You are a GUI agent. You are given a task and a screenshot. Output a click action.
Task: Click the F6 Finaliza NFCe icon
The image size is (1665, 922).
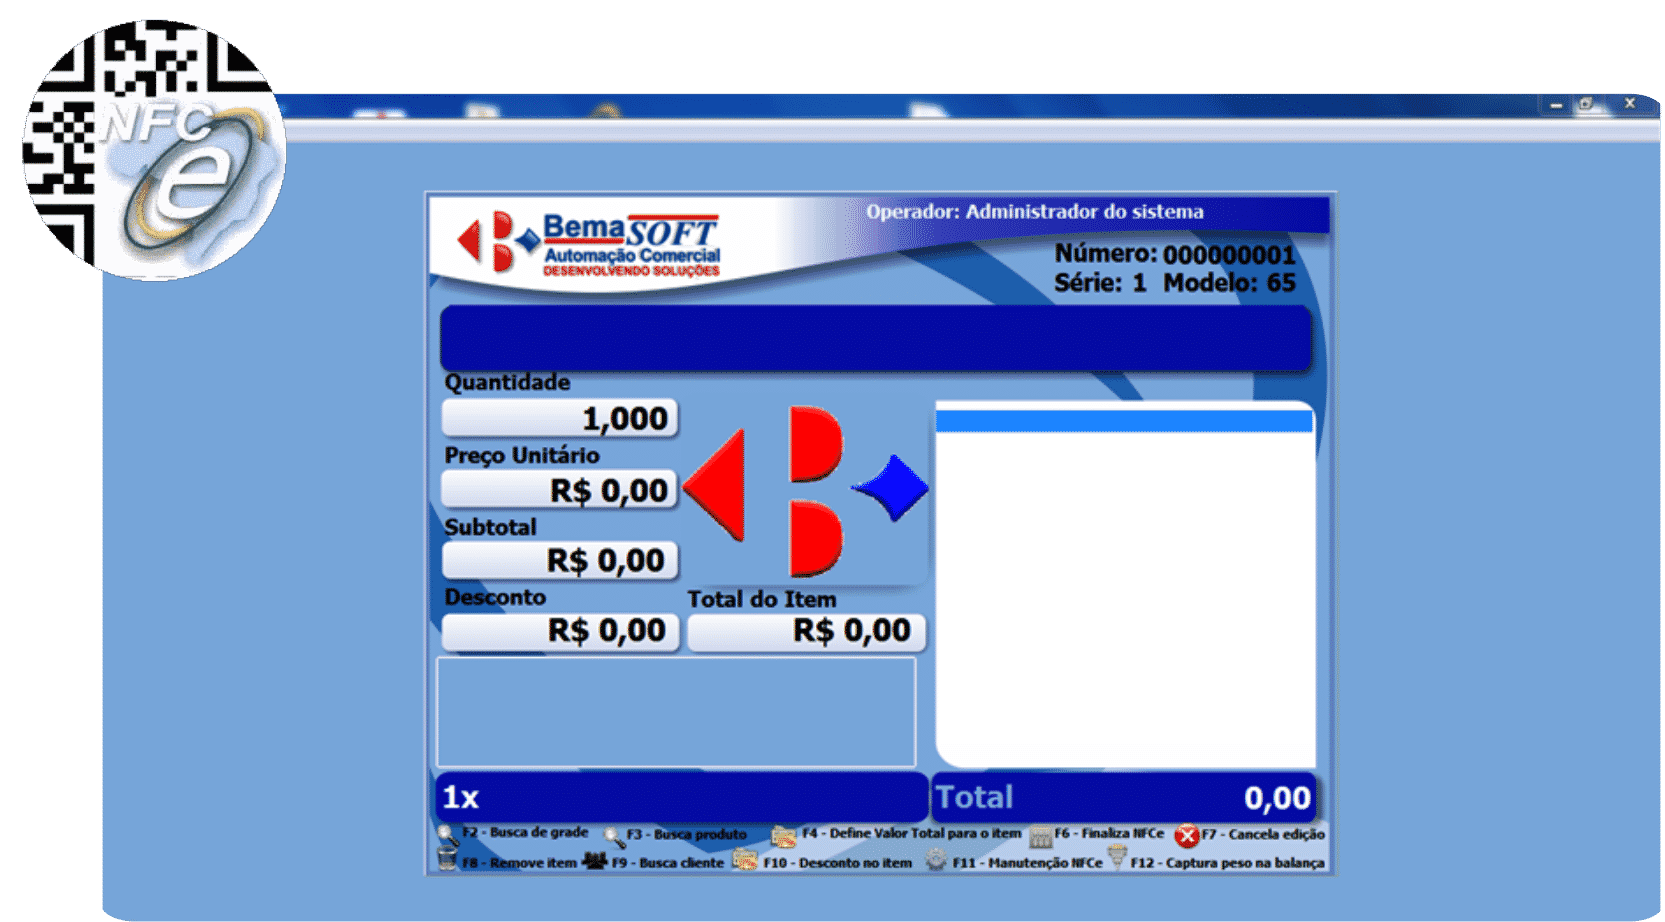(x=1040, y=835)
